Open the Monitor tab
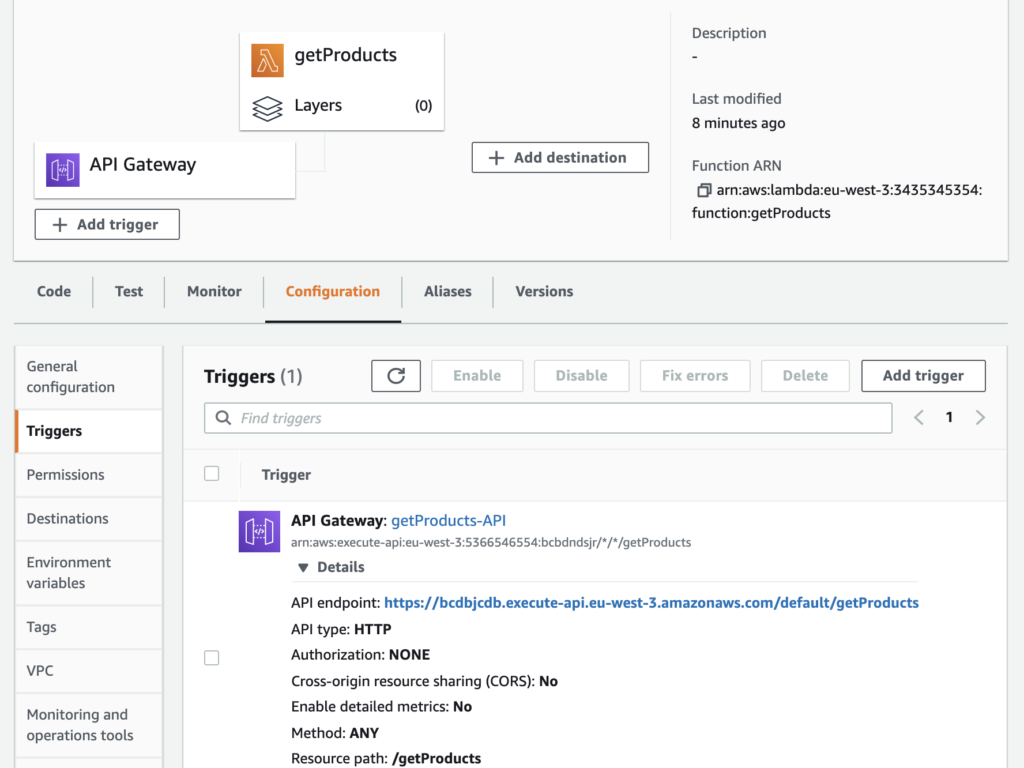This screenshot has height=768, width=1024. 214,291
